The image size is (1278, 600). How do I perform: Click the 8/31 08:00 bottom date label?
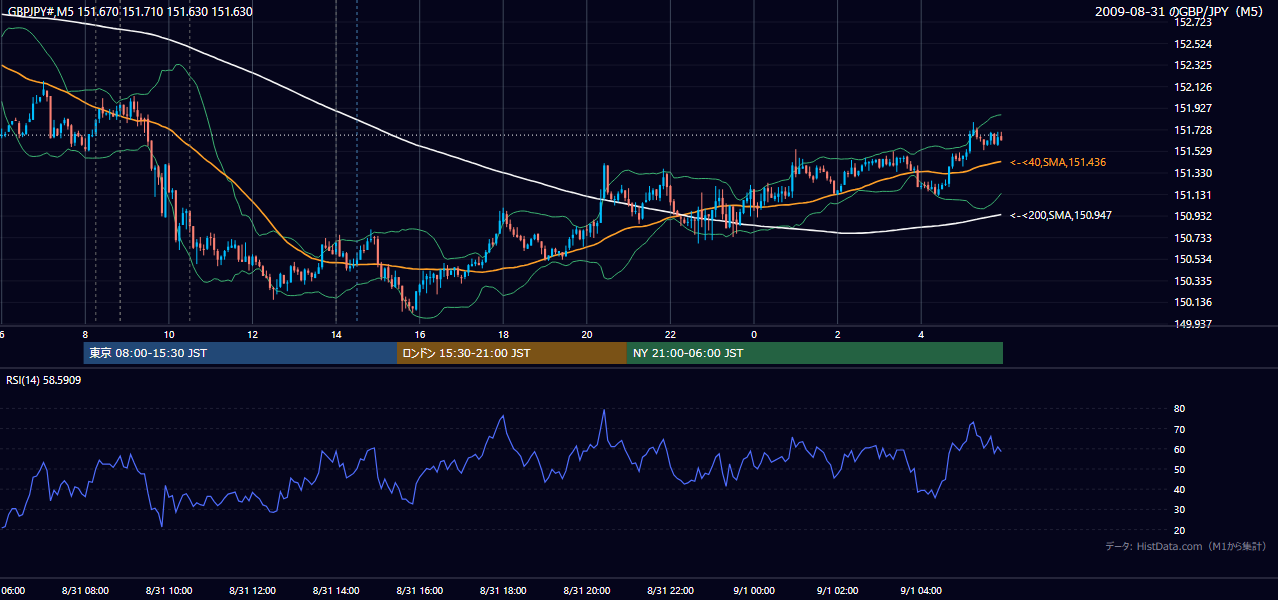85,590
